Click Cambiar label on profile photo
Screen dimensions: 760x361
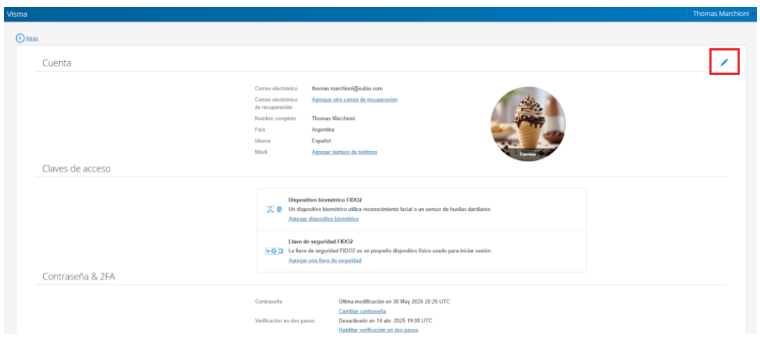[x=528, y=154]
